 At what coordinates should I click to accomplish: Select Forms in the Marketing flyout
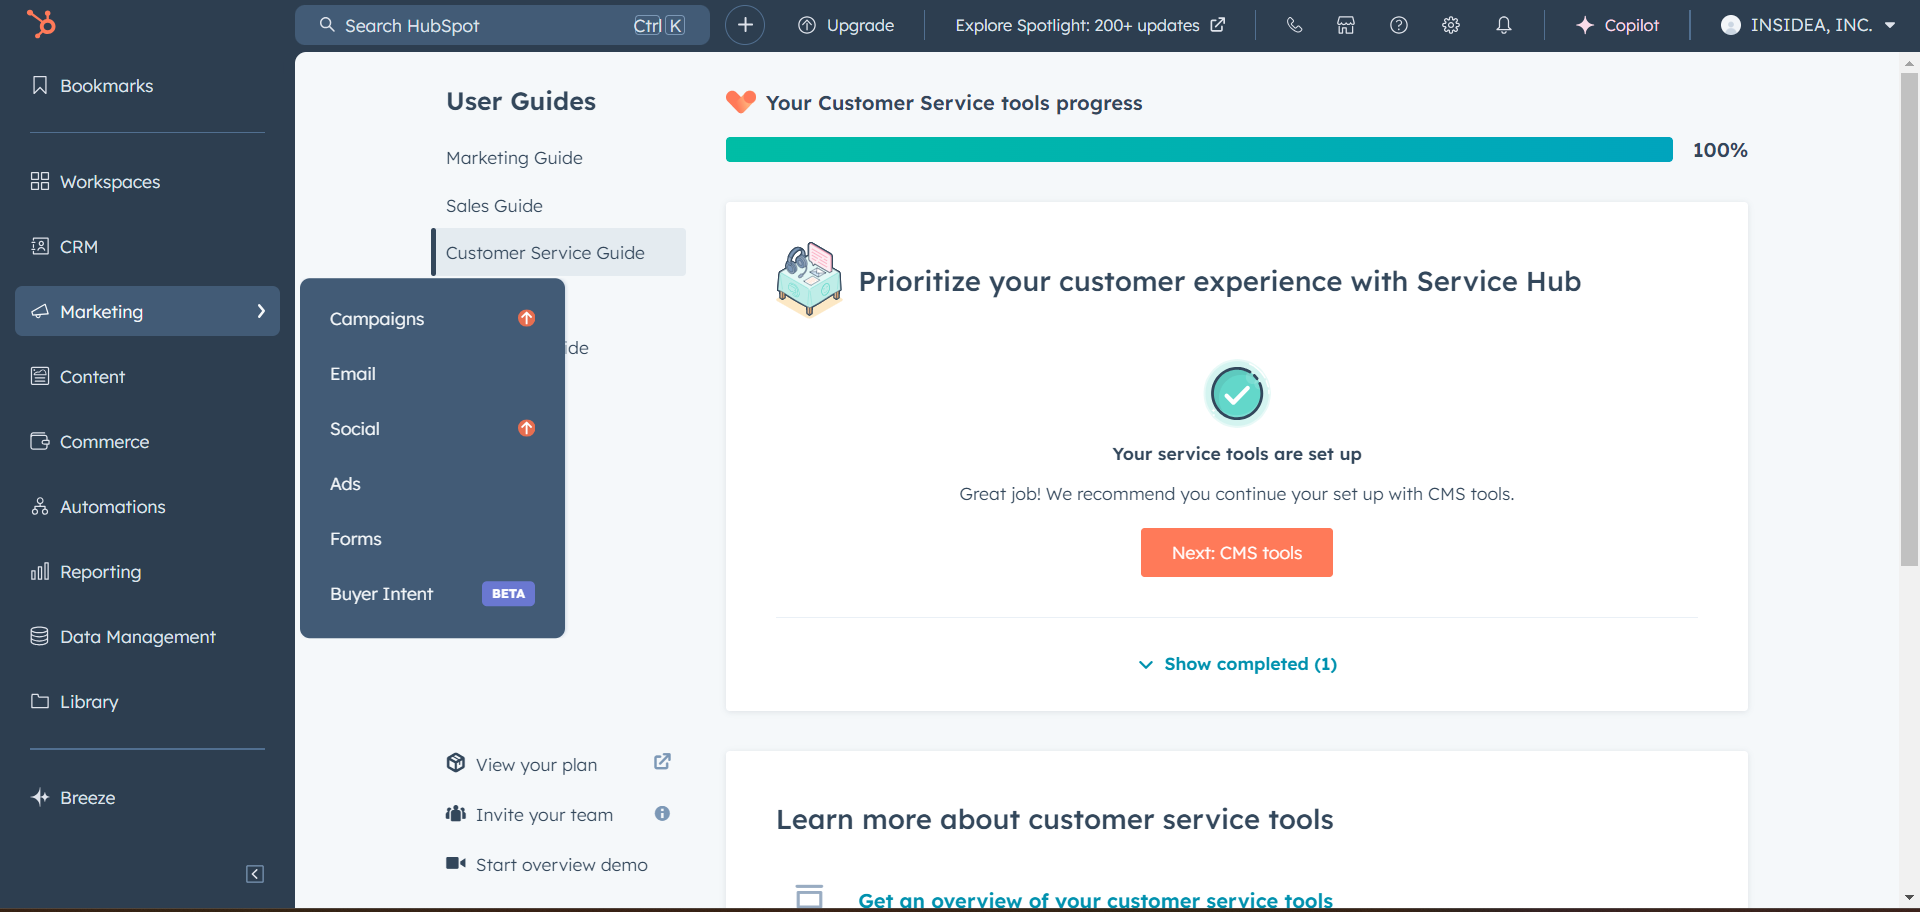point(356,539)
